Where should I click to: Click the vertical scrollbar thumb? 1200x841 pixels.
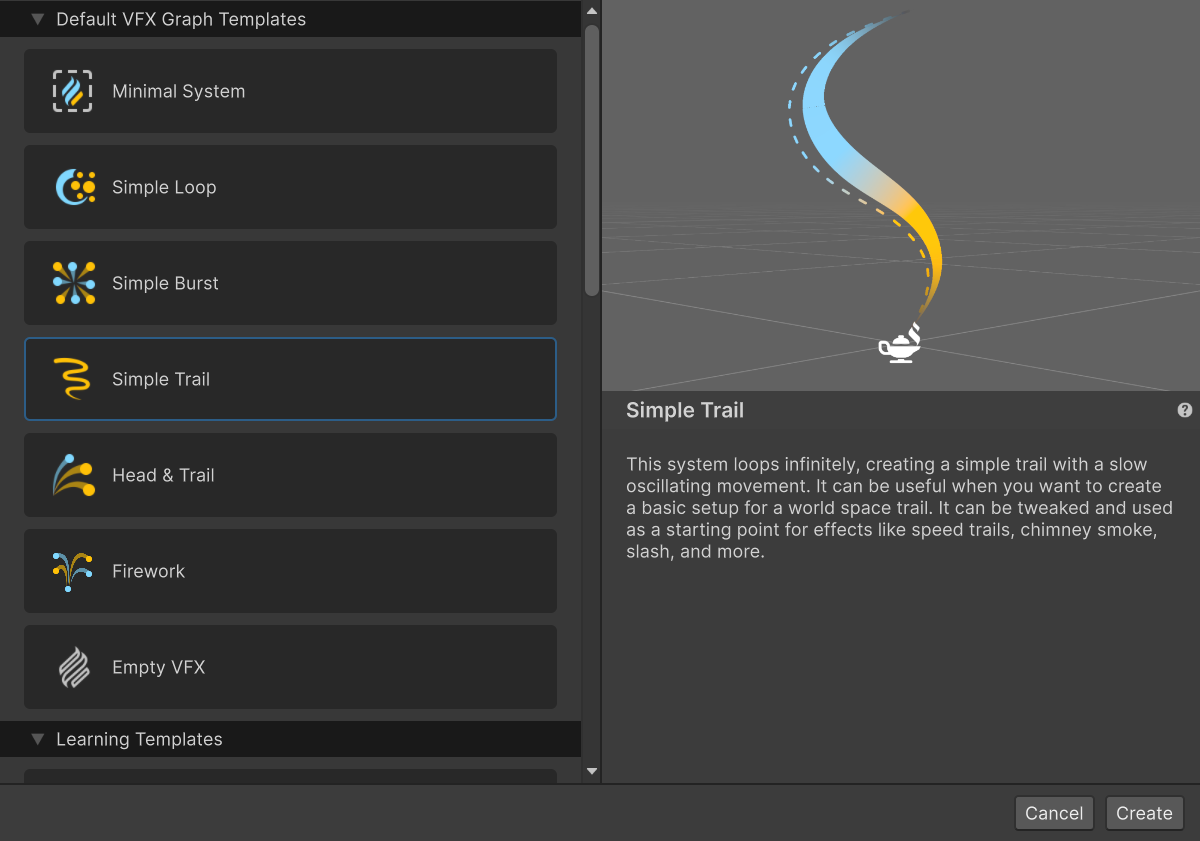[x=591, y=160]
